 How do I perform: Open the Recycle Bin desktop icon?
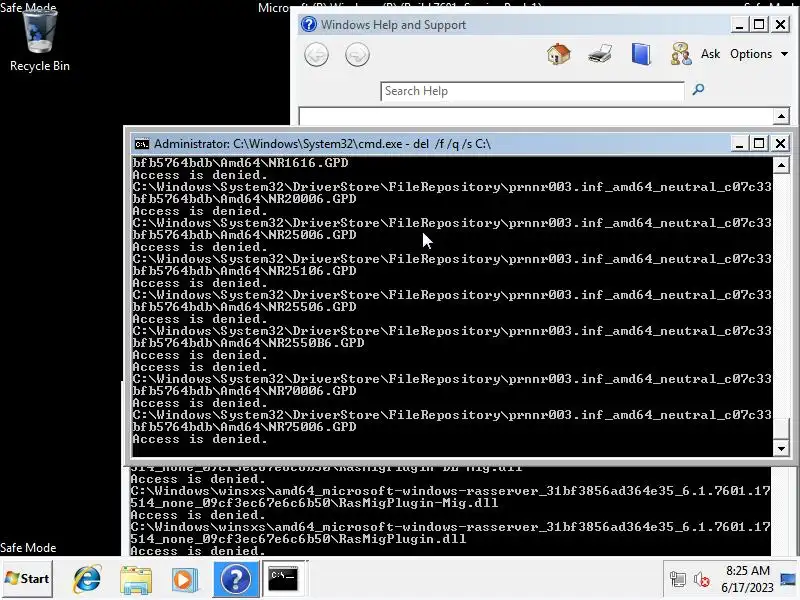[x=39, y=42]
